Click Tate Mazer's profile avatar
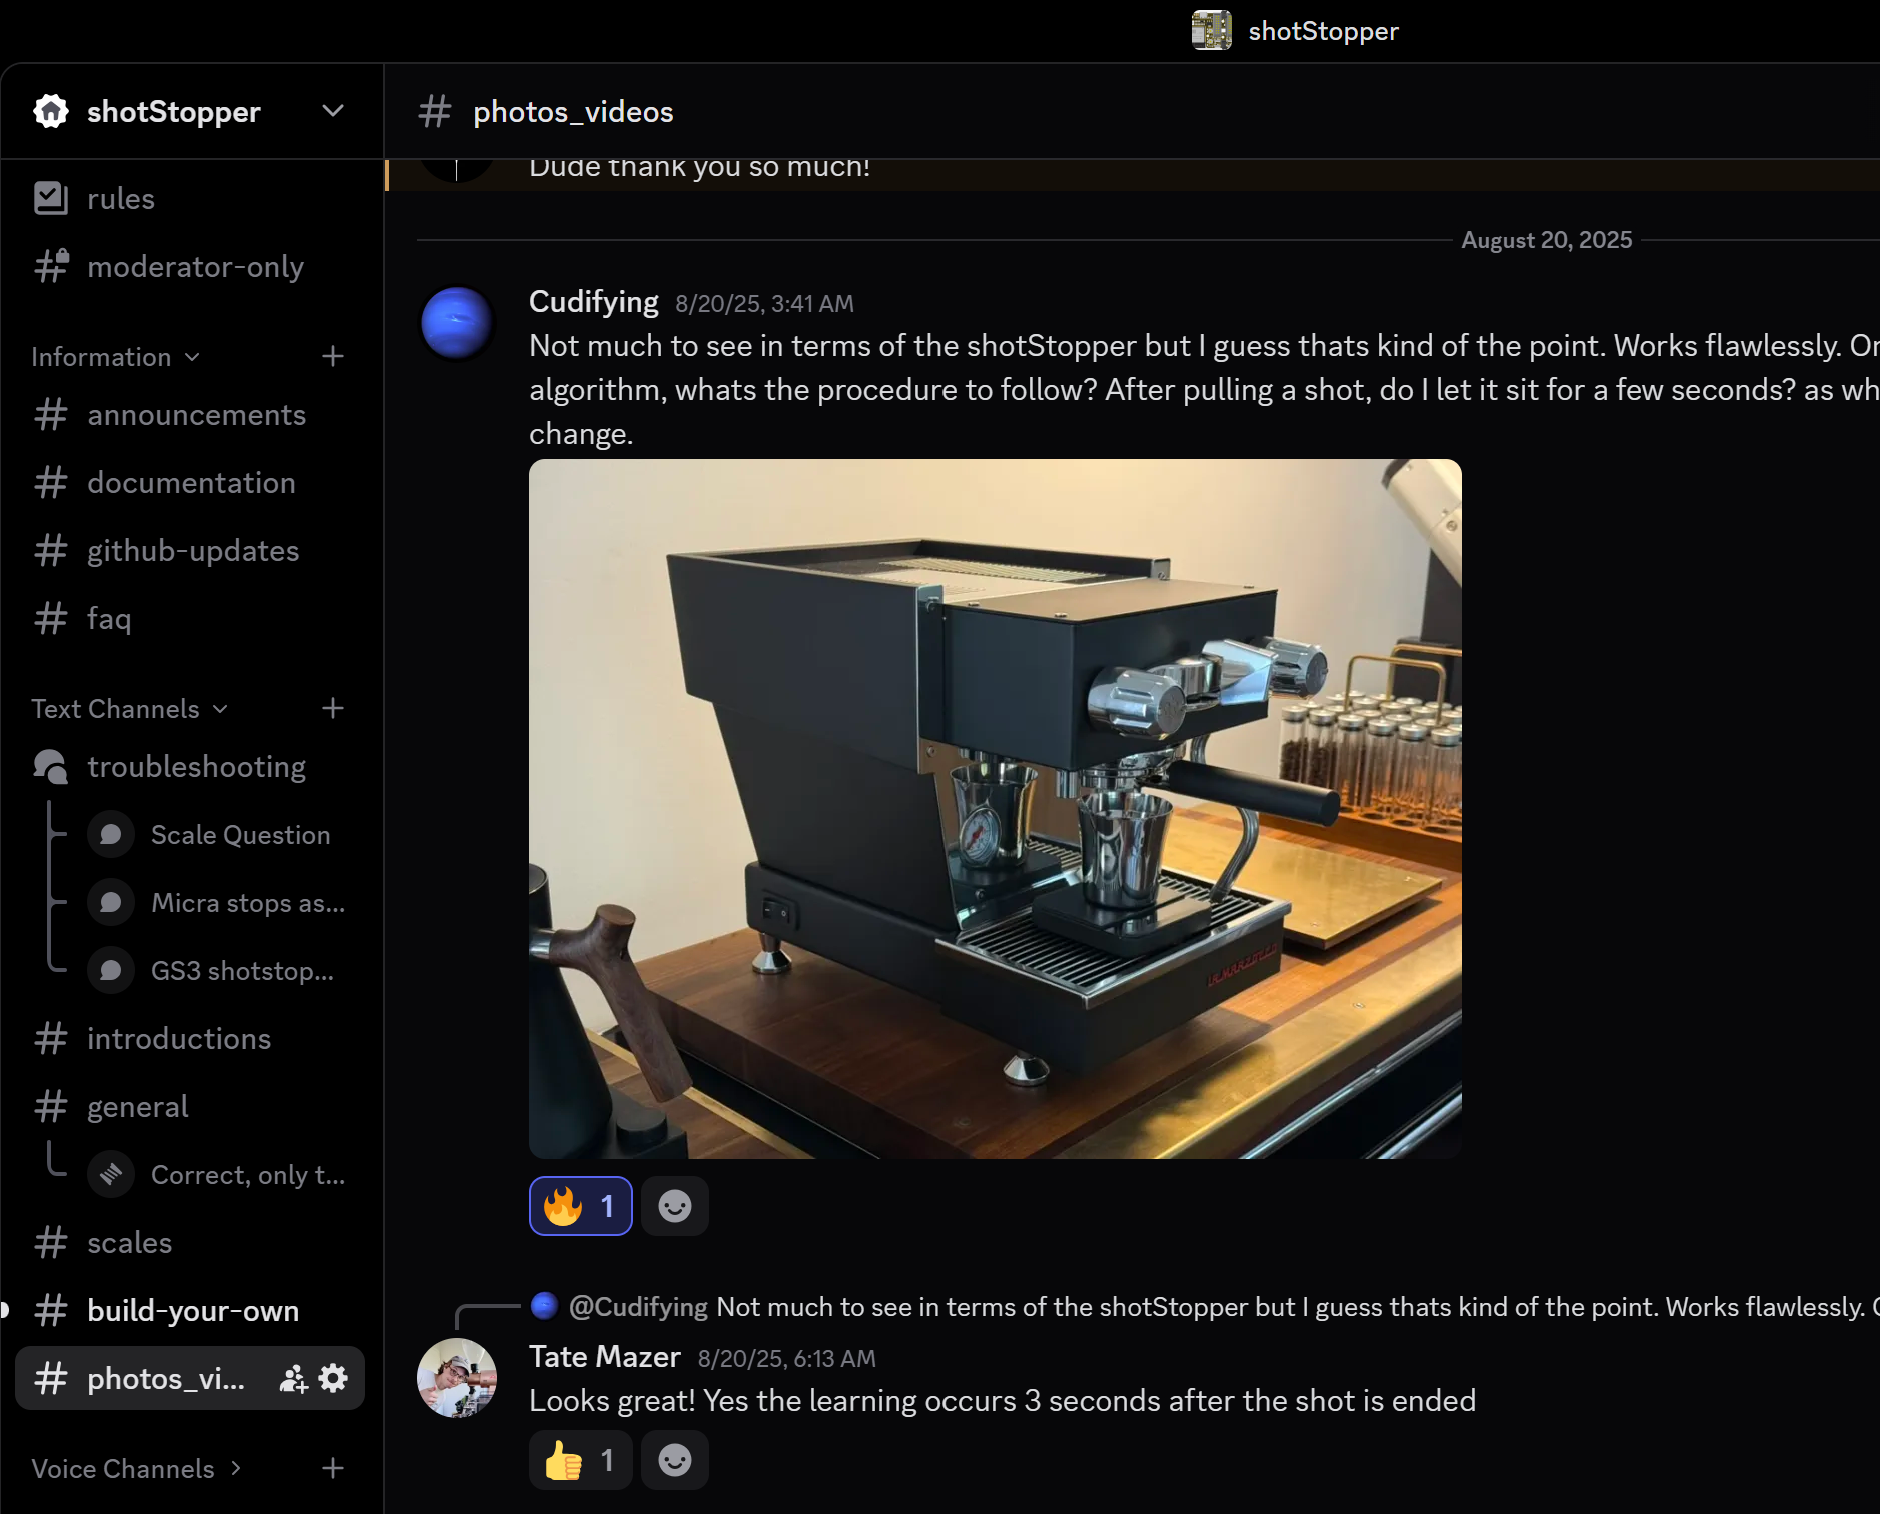 (x=456, y=1377)
